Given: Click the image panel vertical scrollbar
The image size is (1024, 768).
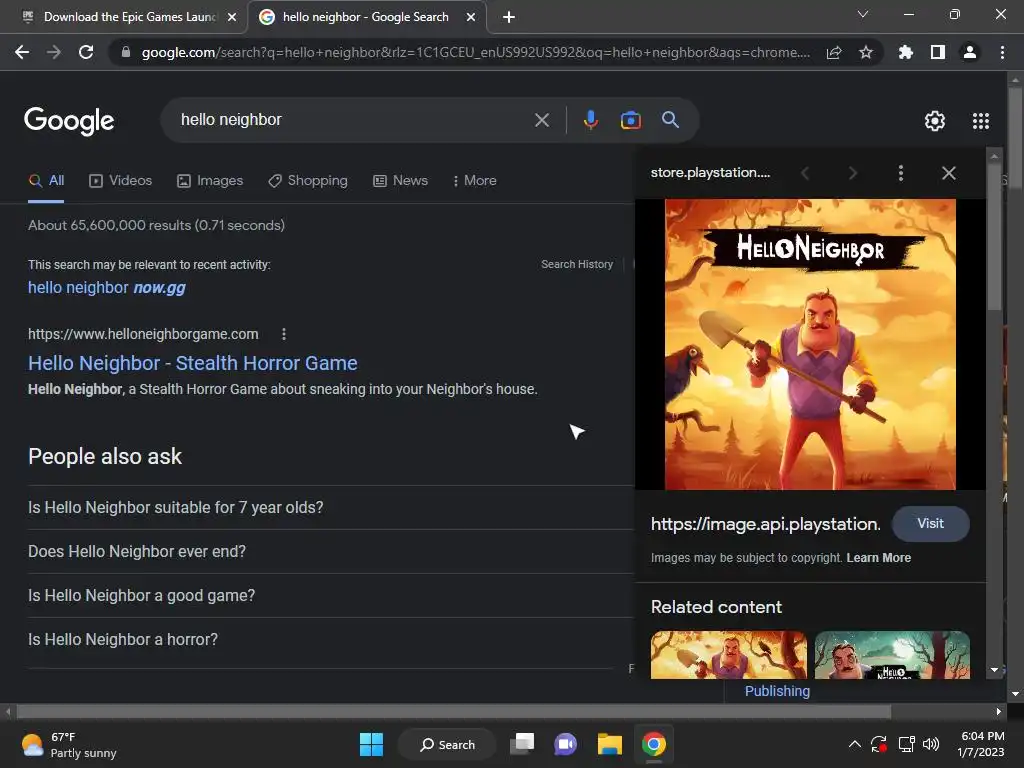Looking at the screenshot, I should pos(994,238).
